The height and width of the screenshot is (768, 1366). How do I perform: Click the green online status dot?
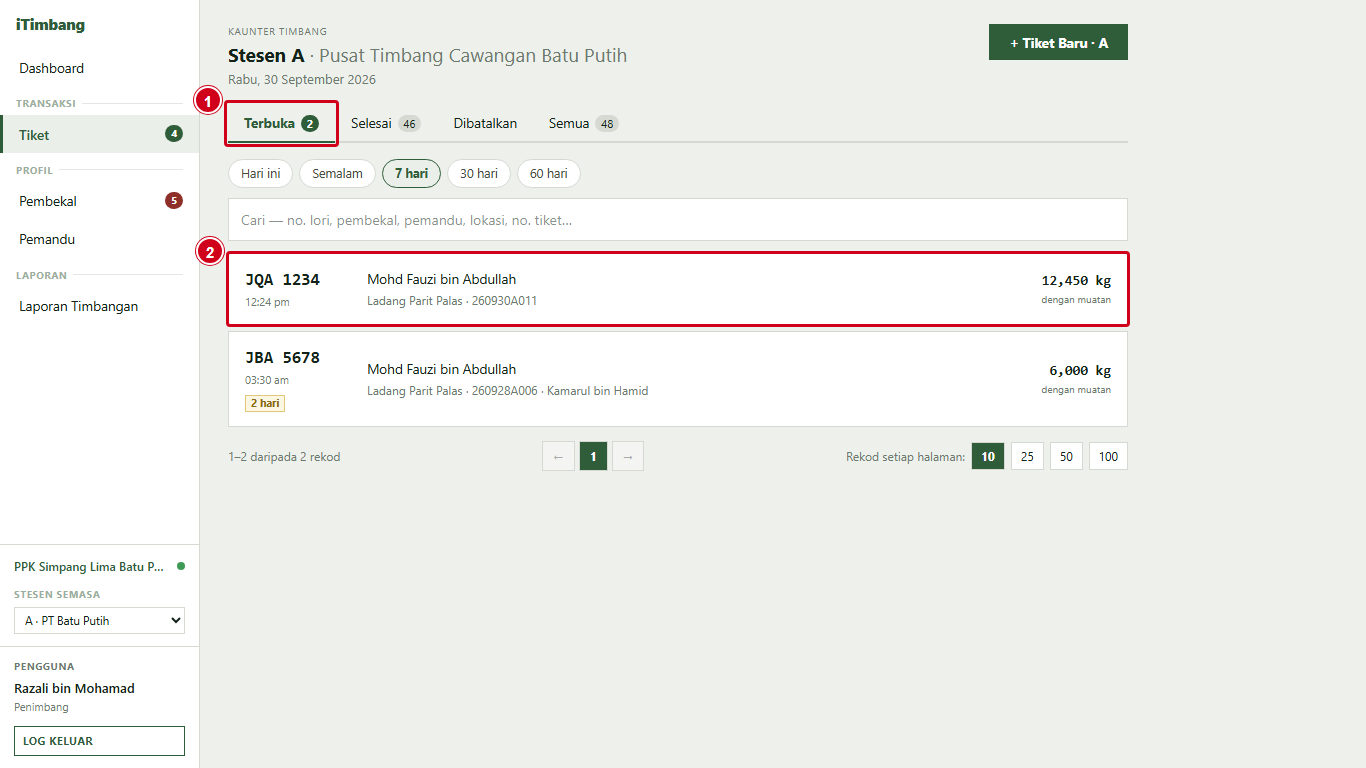181,566
